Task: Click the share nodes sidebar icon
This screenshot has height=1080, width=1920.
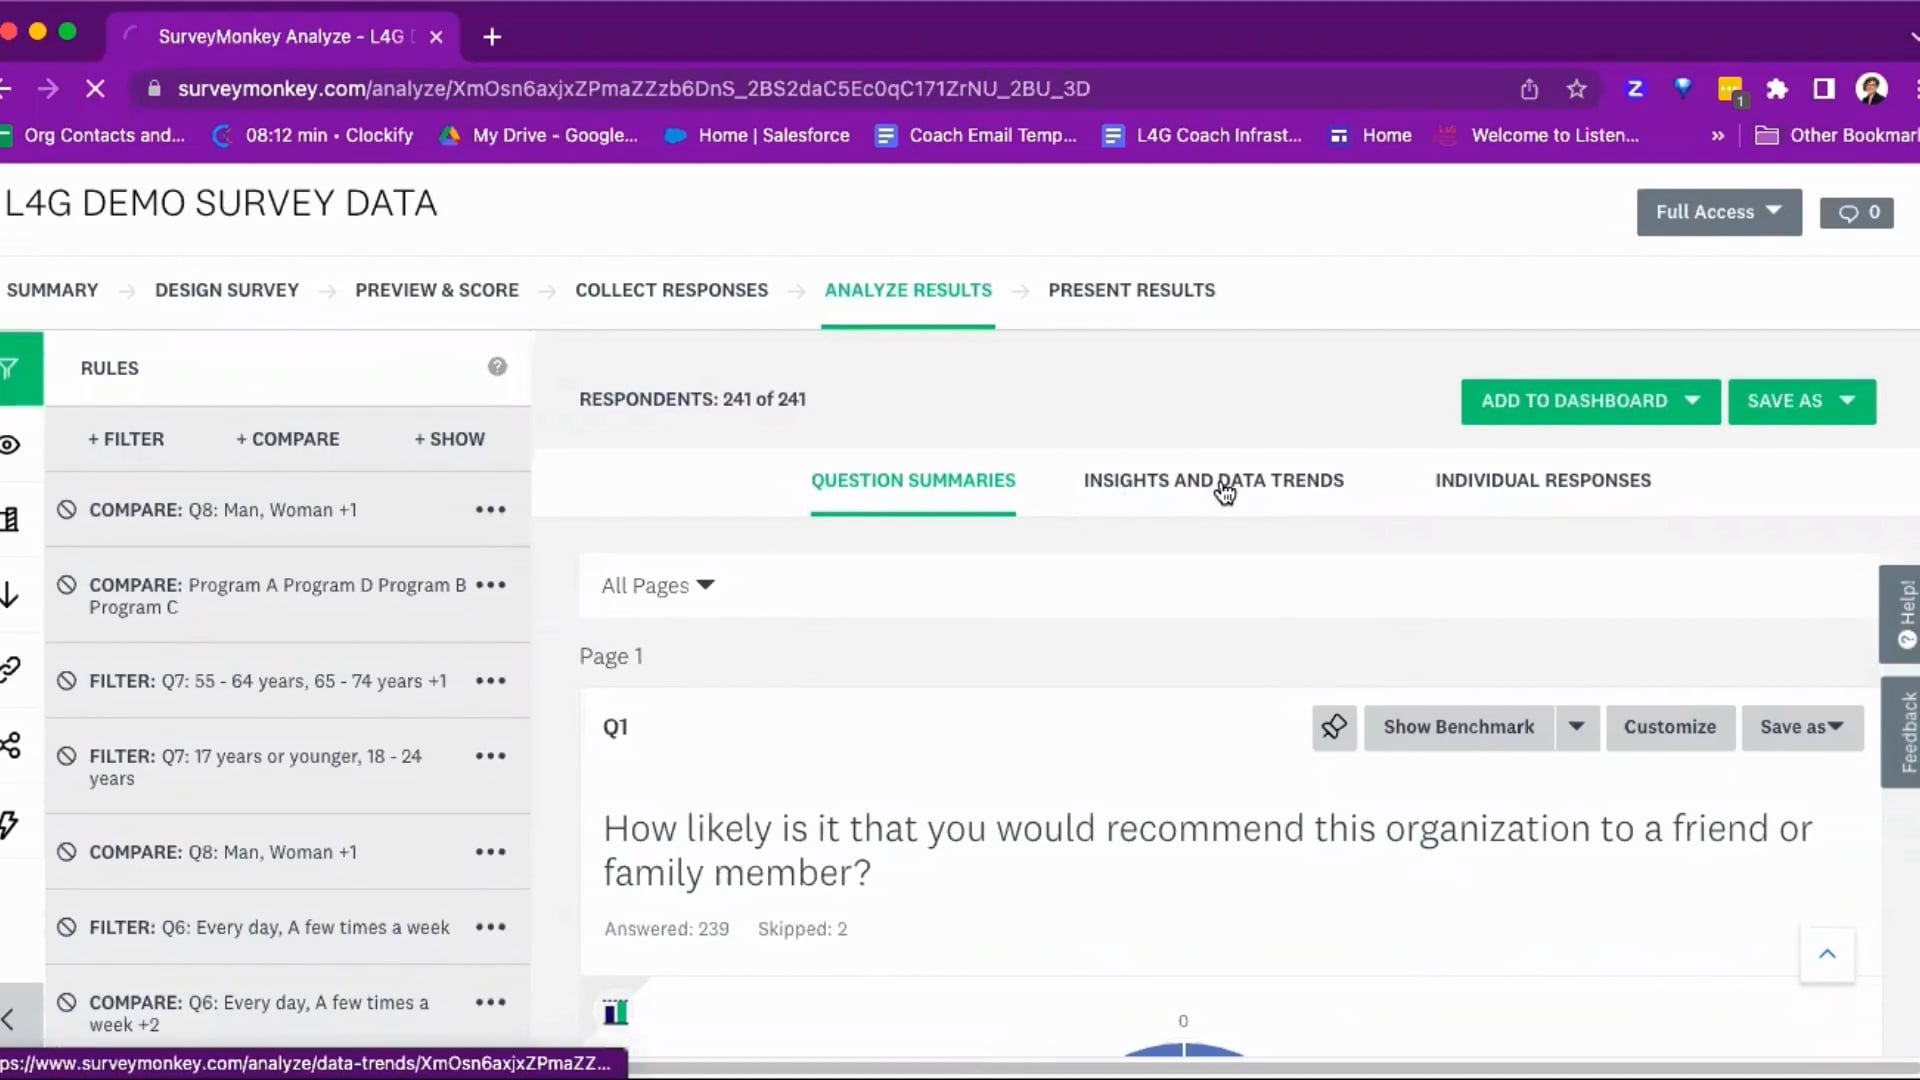Action: (x=10, y=745)
